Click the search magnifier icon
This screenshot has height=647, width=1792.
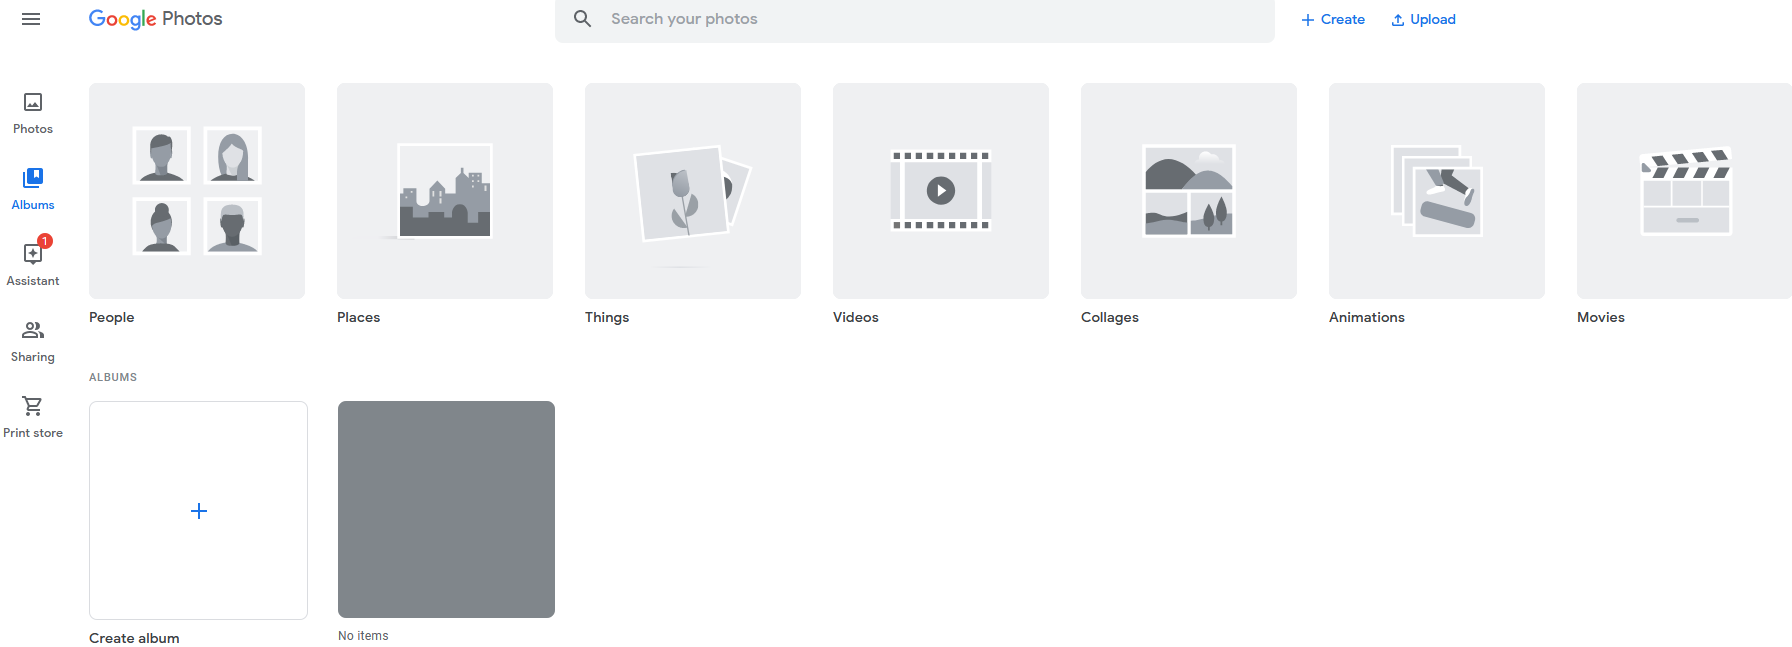pos(583,19)
